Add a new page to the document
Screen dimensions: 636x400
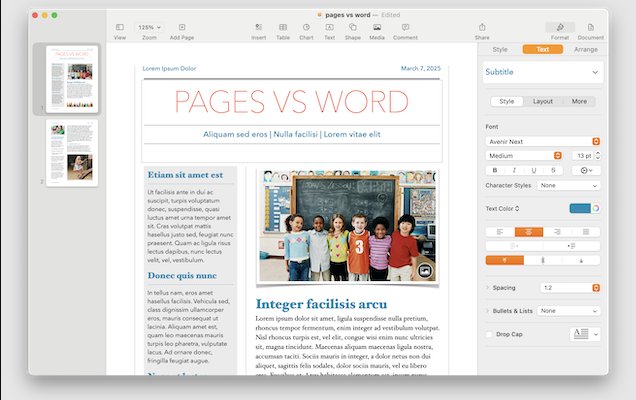[x=182, y=28]
